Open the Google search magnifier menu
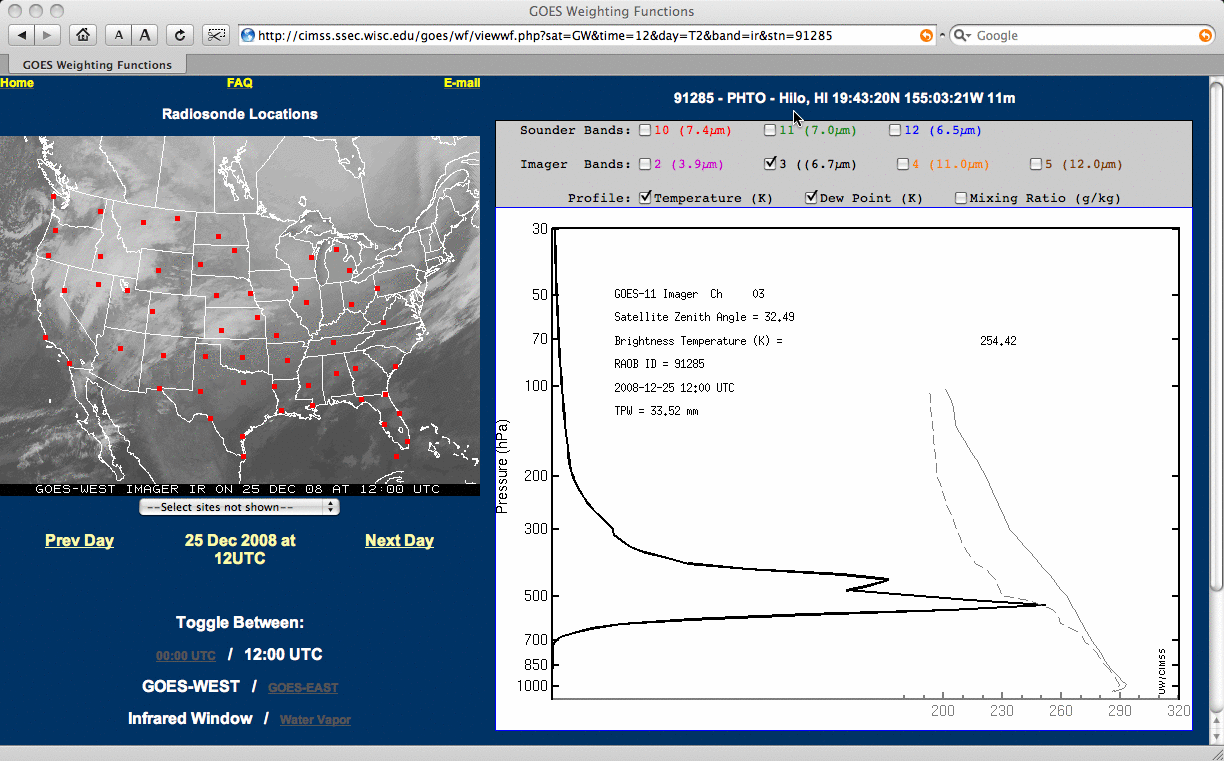 pos(962,35)
